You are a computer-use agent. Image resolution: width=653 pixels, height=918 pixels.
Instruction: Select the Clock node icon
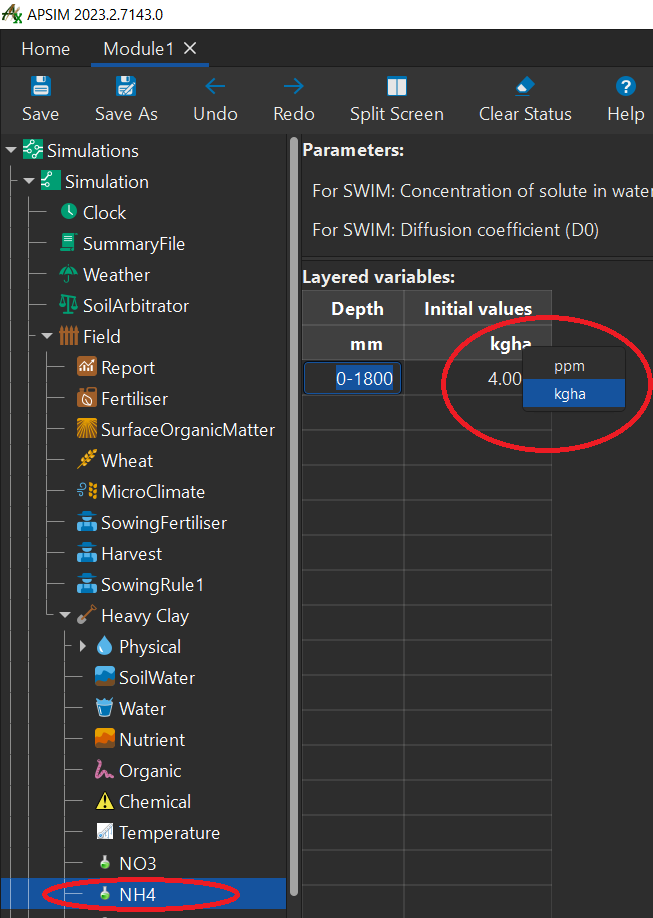(x=69, y=211)
